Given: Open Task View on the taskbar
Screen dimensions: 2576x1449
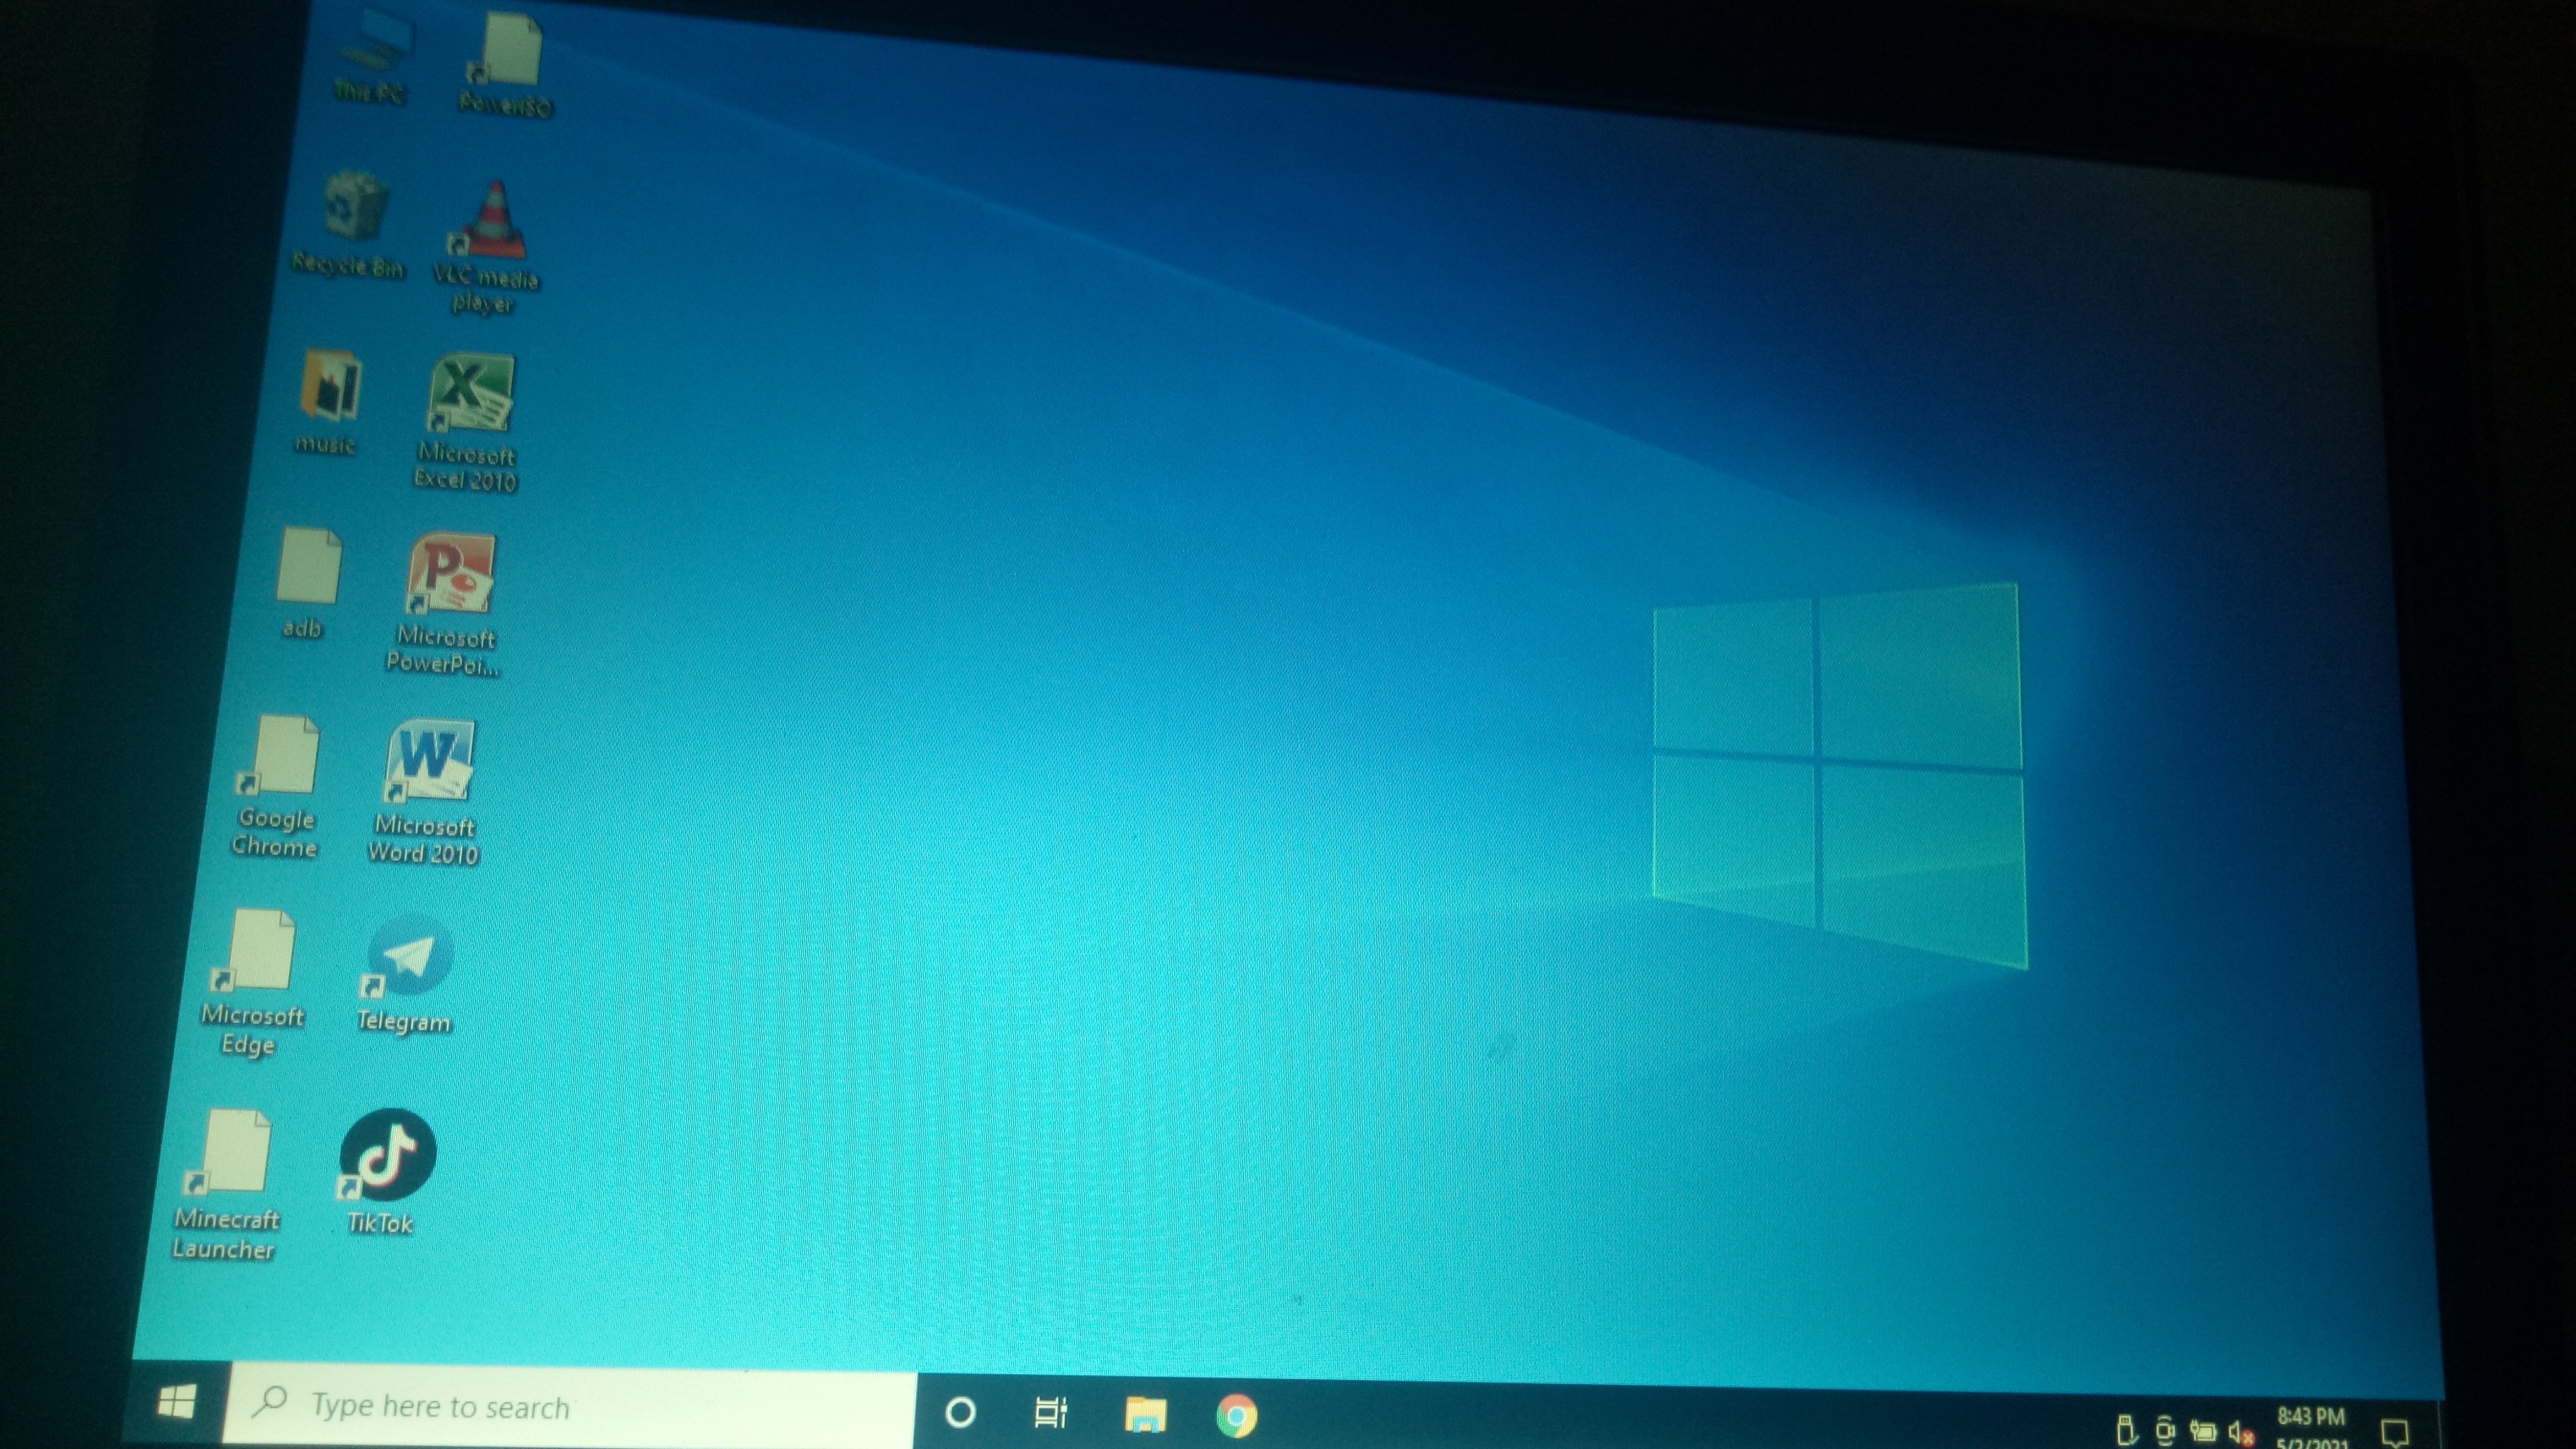Looking at the screenshot, I should [x=1051, y=1413].
